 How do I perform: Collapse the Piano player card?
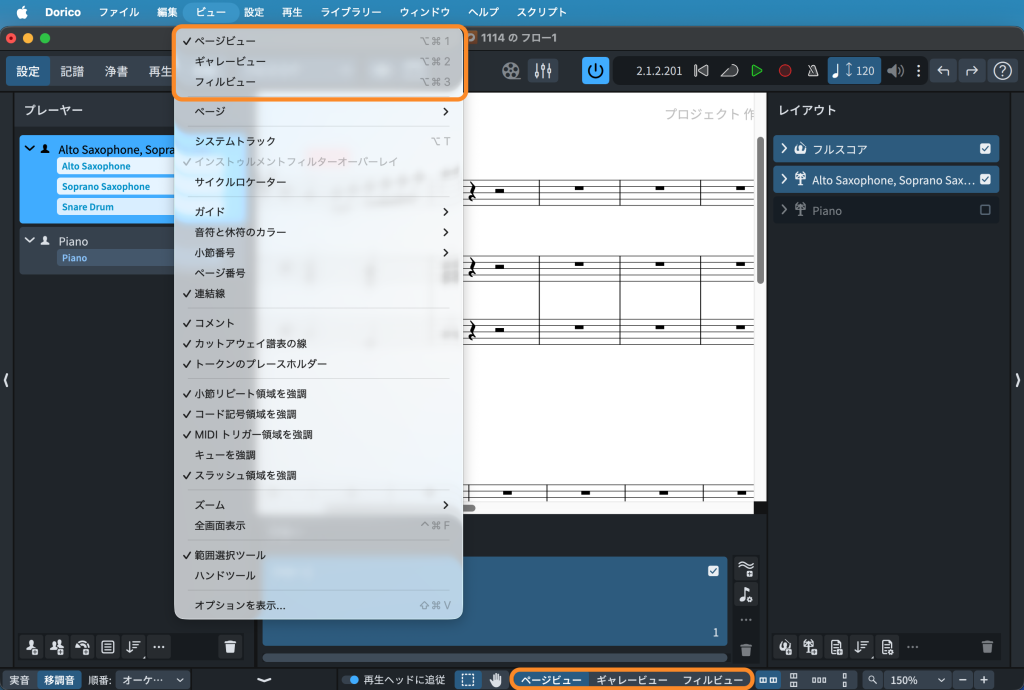pyautogui.click(x=30, y=241)
